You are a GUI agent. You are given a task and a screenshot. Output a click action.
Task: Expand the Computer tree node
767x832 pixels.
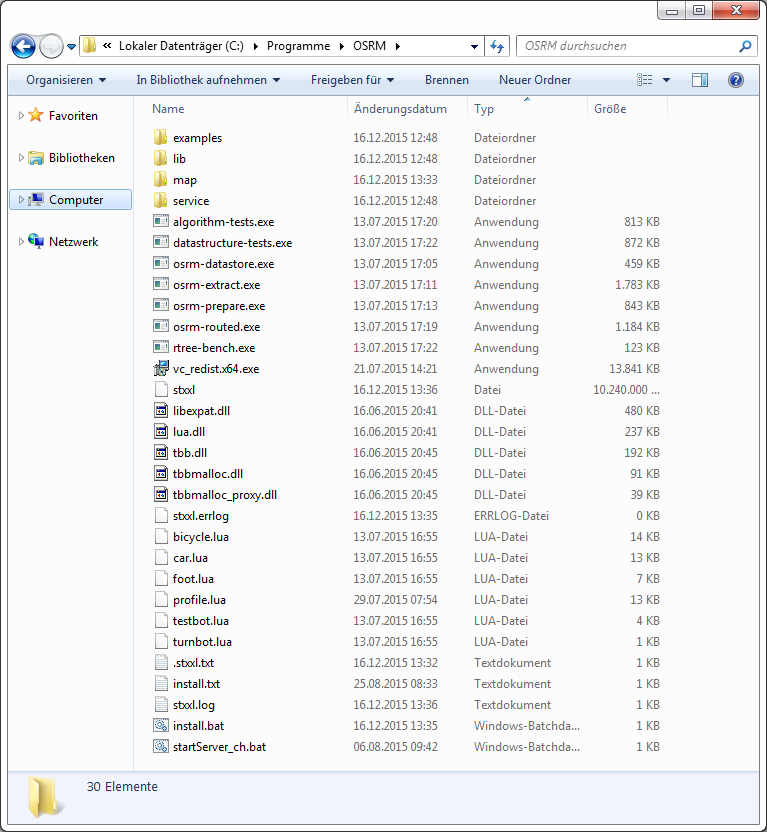[21, 200]
